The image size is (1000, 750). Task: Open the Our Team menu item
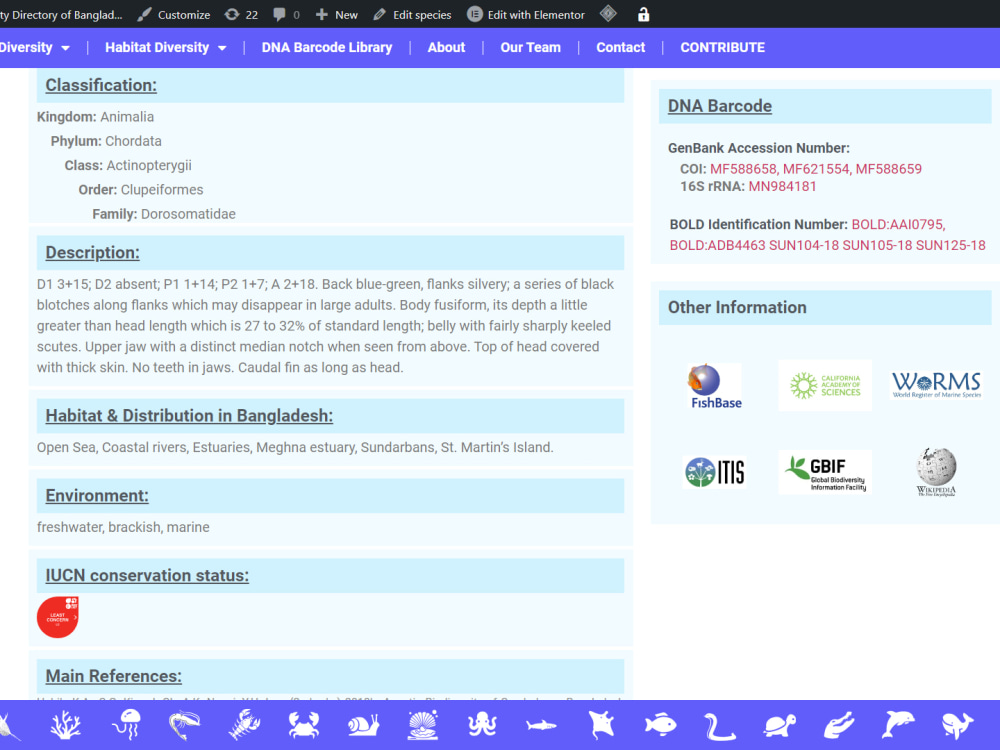[531, 47]
